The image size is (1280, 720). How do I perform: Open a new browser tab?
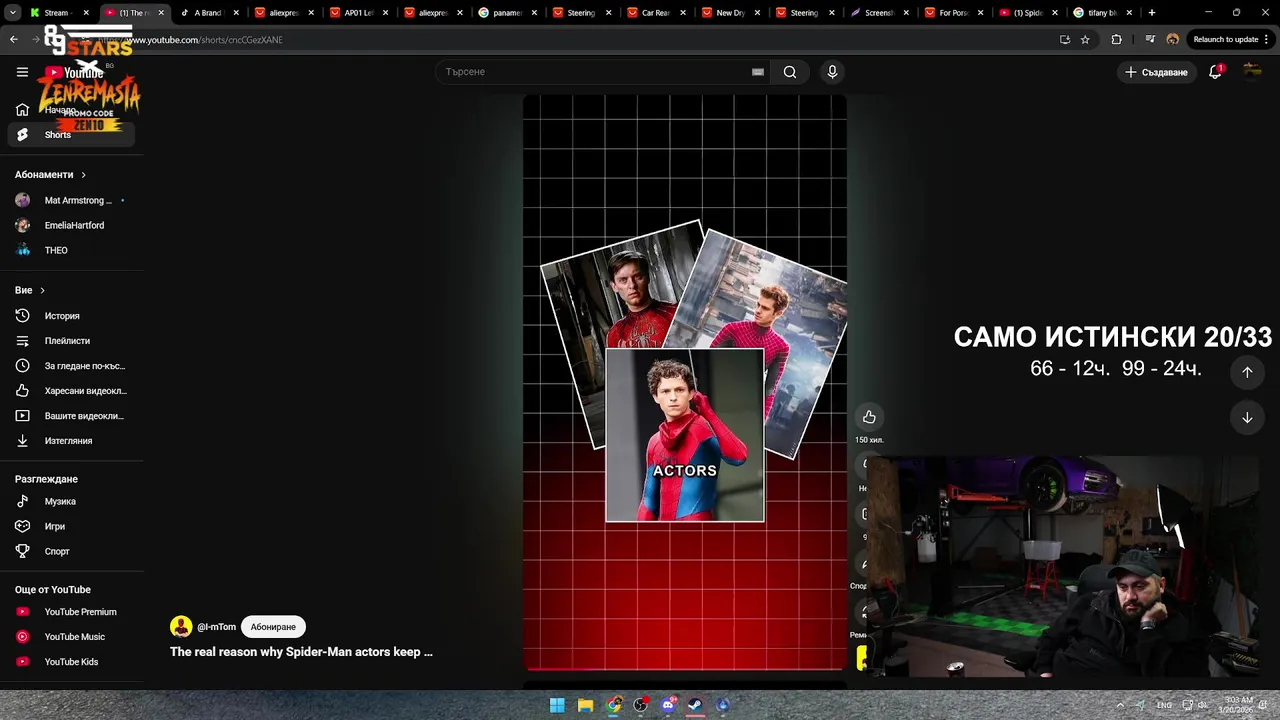pos(1152,13)
